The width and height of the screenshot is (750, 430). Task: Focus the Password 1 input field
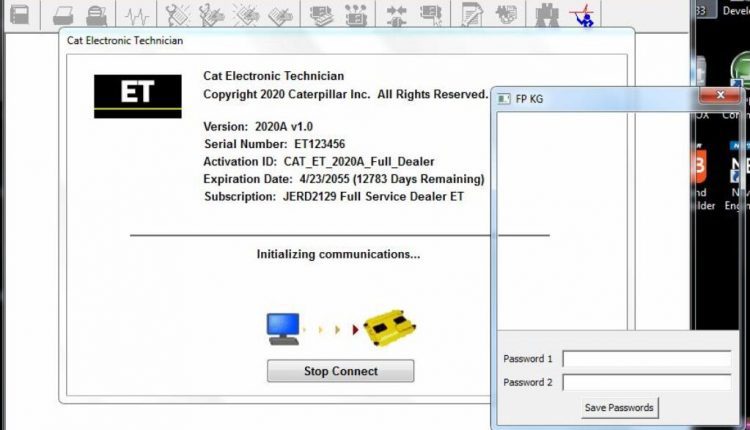pyautogui.click(x=647, y=359)
